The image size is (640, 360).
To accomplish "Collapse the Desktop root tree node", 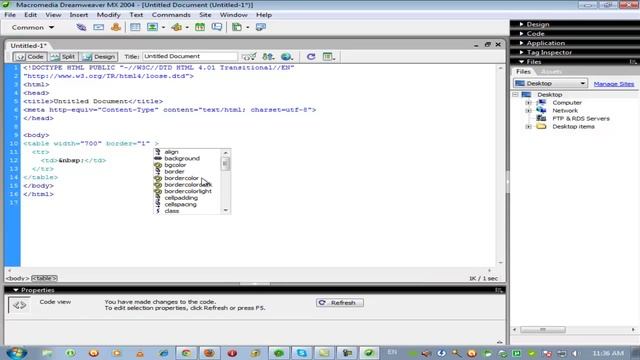I will (x=515, y=95).
